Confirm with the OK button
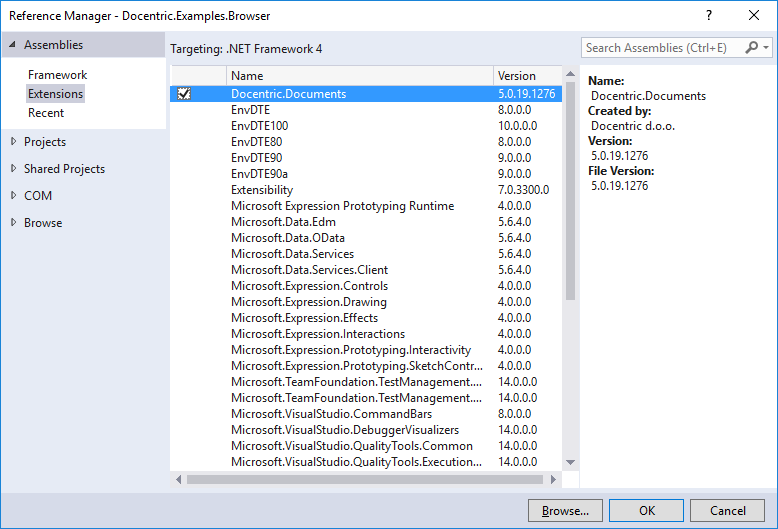This screenshot has height=529, width=778. (647, 511)
